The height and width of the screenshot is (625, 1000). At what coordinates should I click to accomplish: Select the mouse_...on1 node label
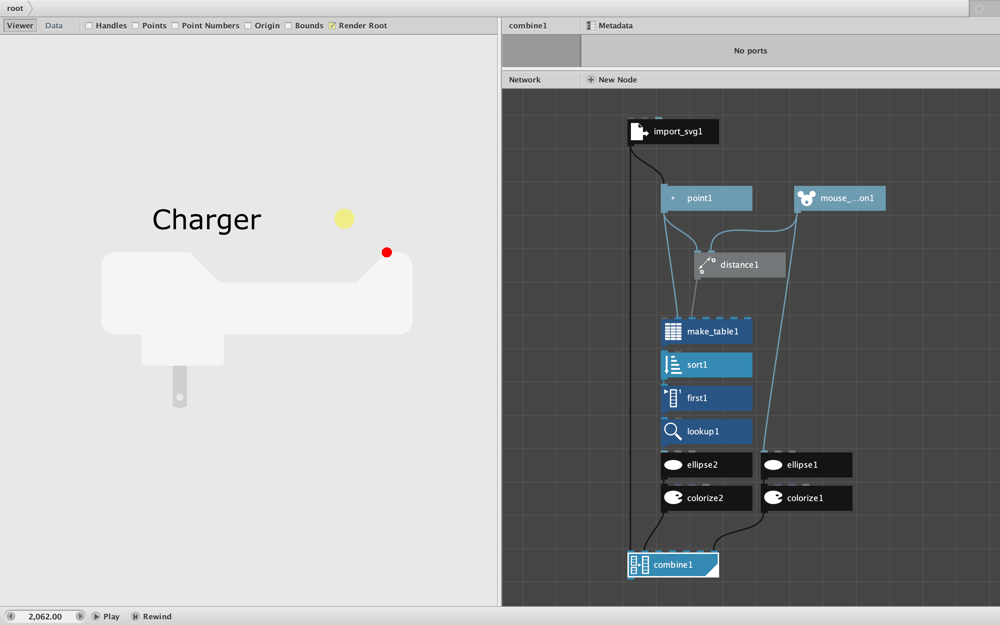[847, 198]
